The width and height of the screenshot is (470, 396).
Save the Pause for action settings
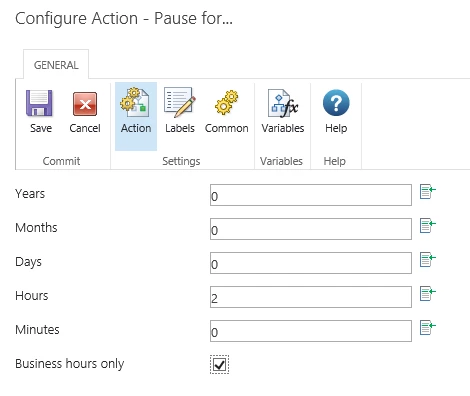(x=40, y=112)
